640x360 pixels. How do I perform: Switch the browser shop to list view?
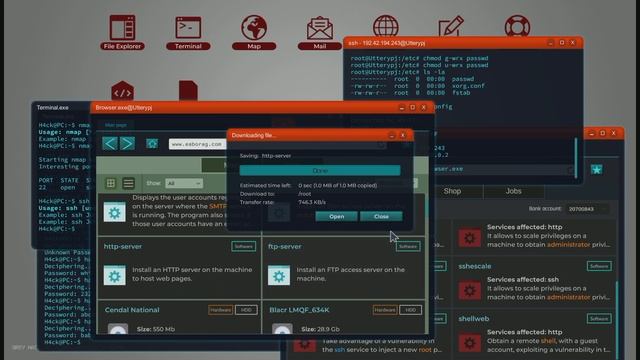coord(129,183)
